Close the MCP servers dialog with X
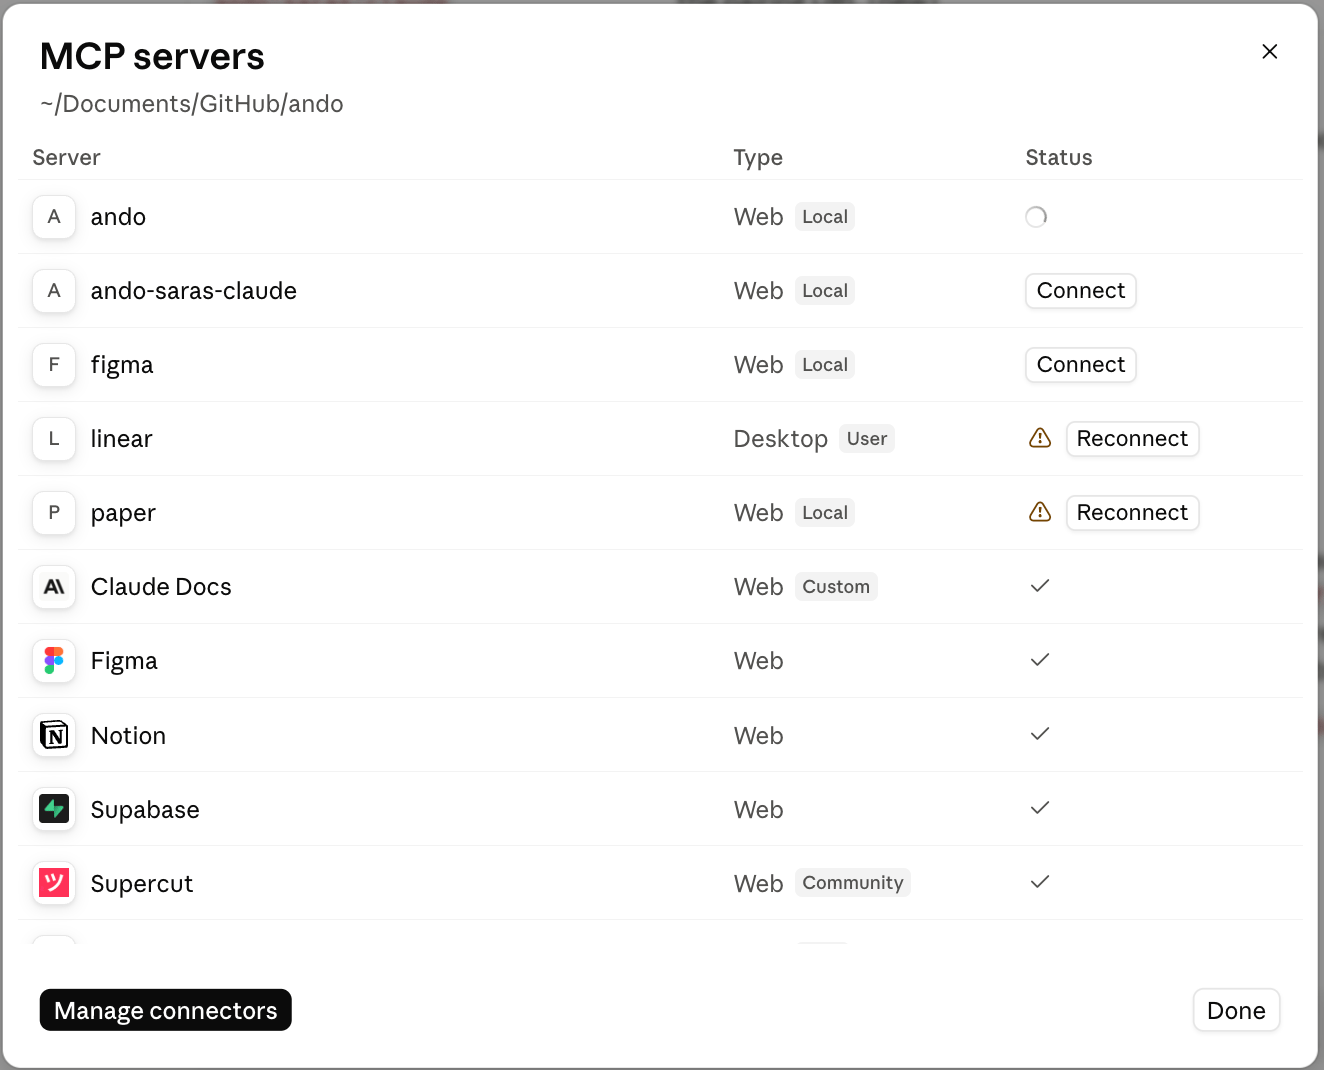 click(x=1270, y=52)
